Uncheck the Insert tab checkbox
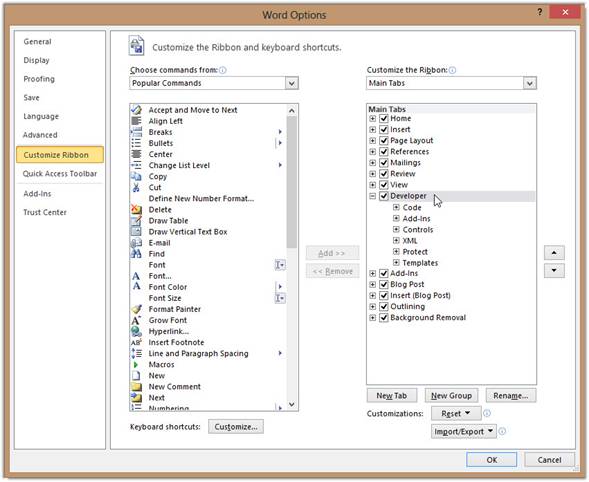Screen dimensions: 589x482 point(384,129)
